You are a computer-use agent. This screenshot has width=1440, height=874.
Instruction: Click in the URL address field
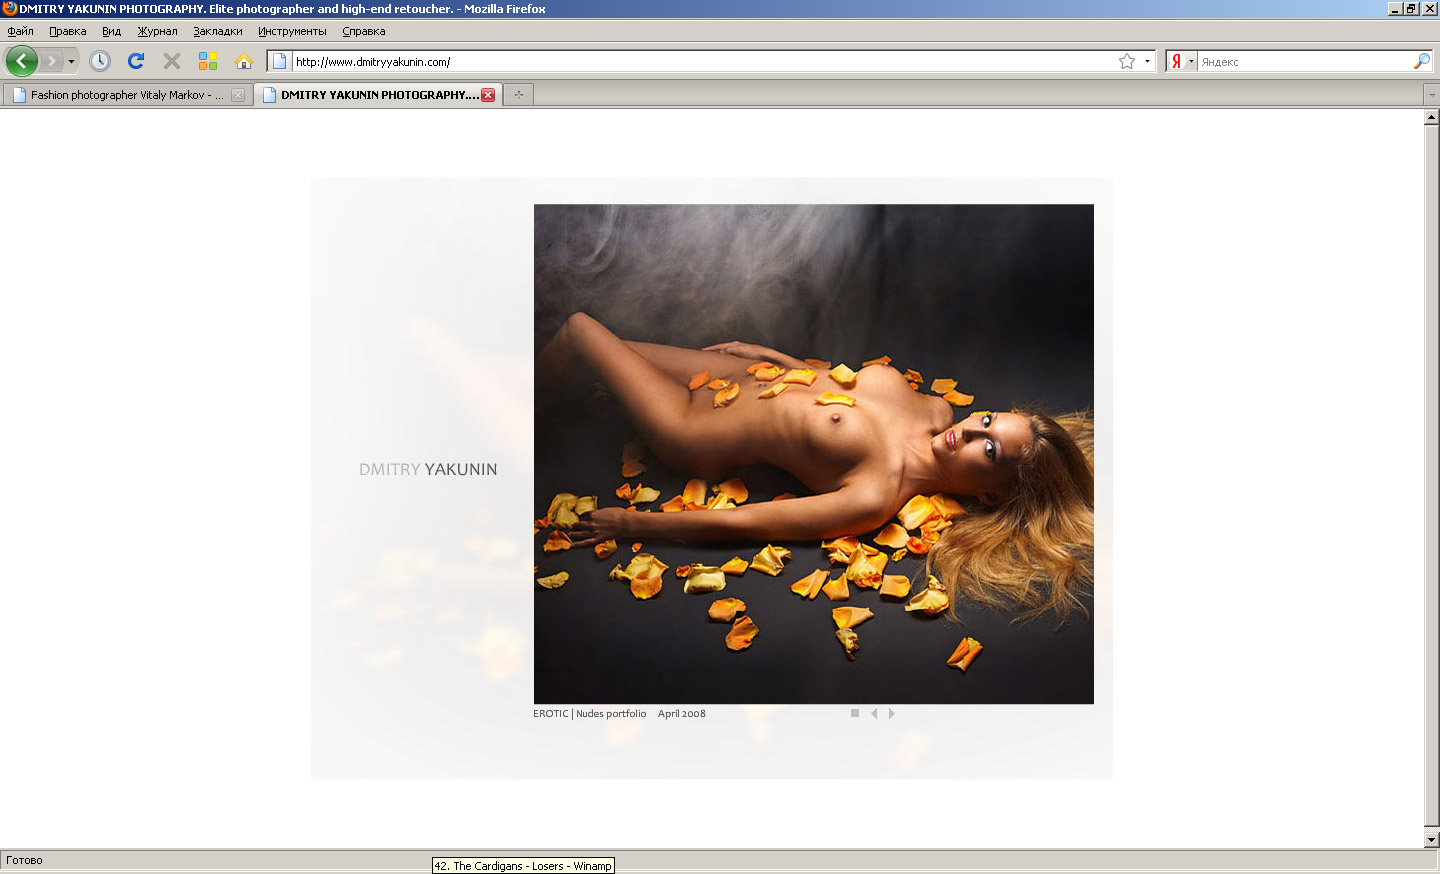(x=700, y=61)
